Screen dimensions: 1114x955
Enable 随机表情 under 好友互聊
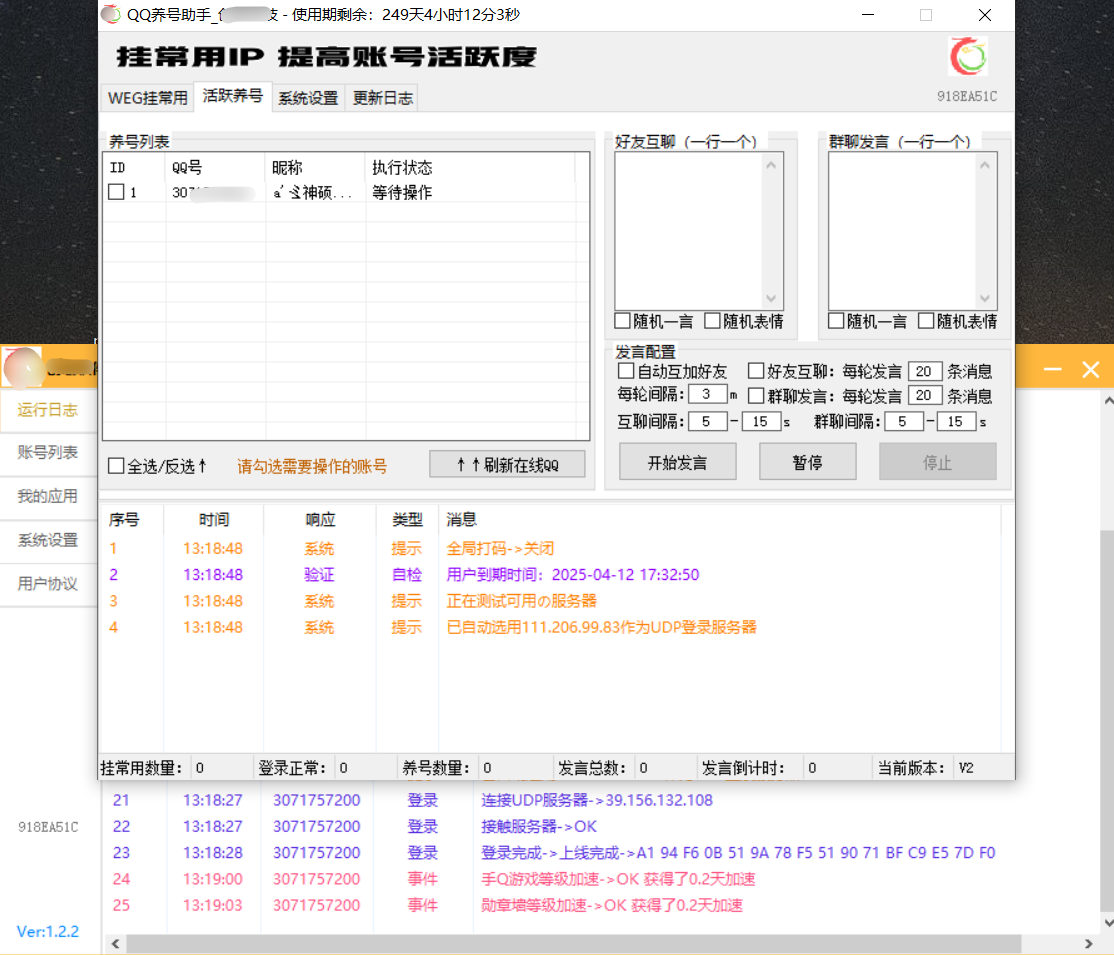[712, 321]
